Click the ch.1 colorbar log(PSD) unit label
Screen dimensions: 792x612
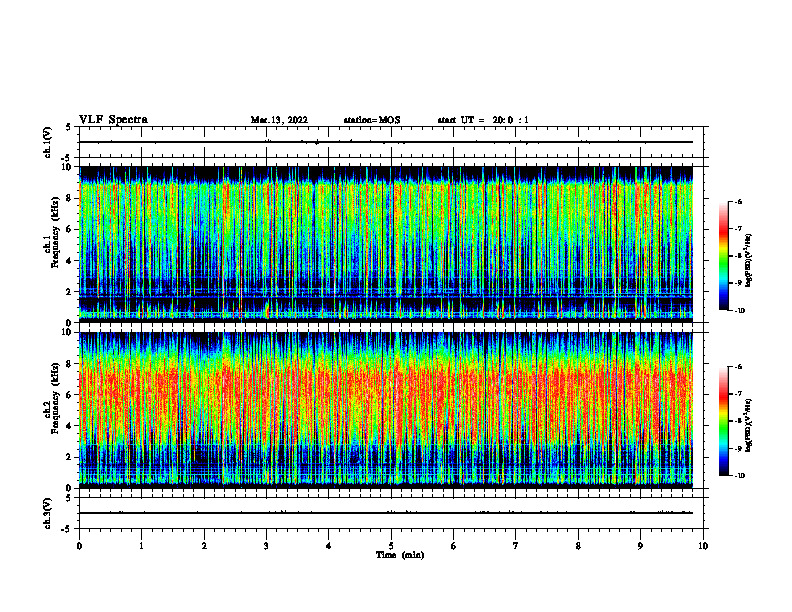(749, 261)
